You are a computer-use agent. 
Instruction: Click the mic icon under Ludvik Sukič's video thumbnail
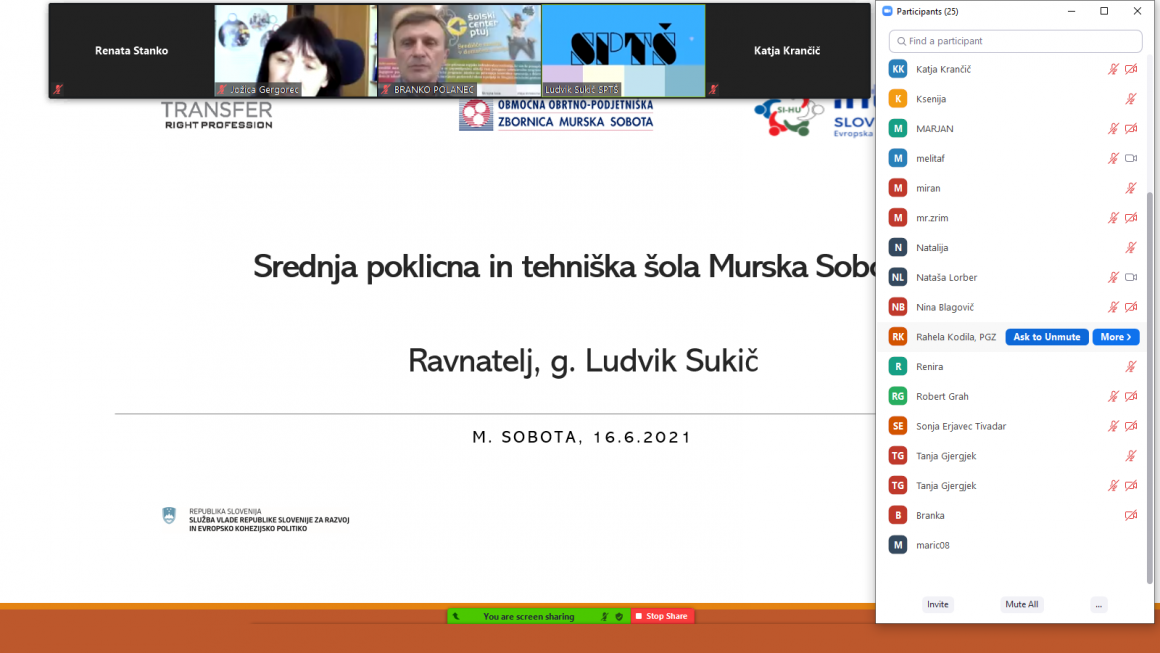pyautogui.click(x=547, y=90)
